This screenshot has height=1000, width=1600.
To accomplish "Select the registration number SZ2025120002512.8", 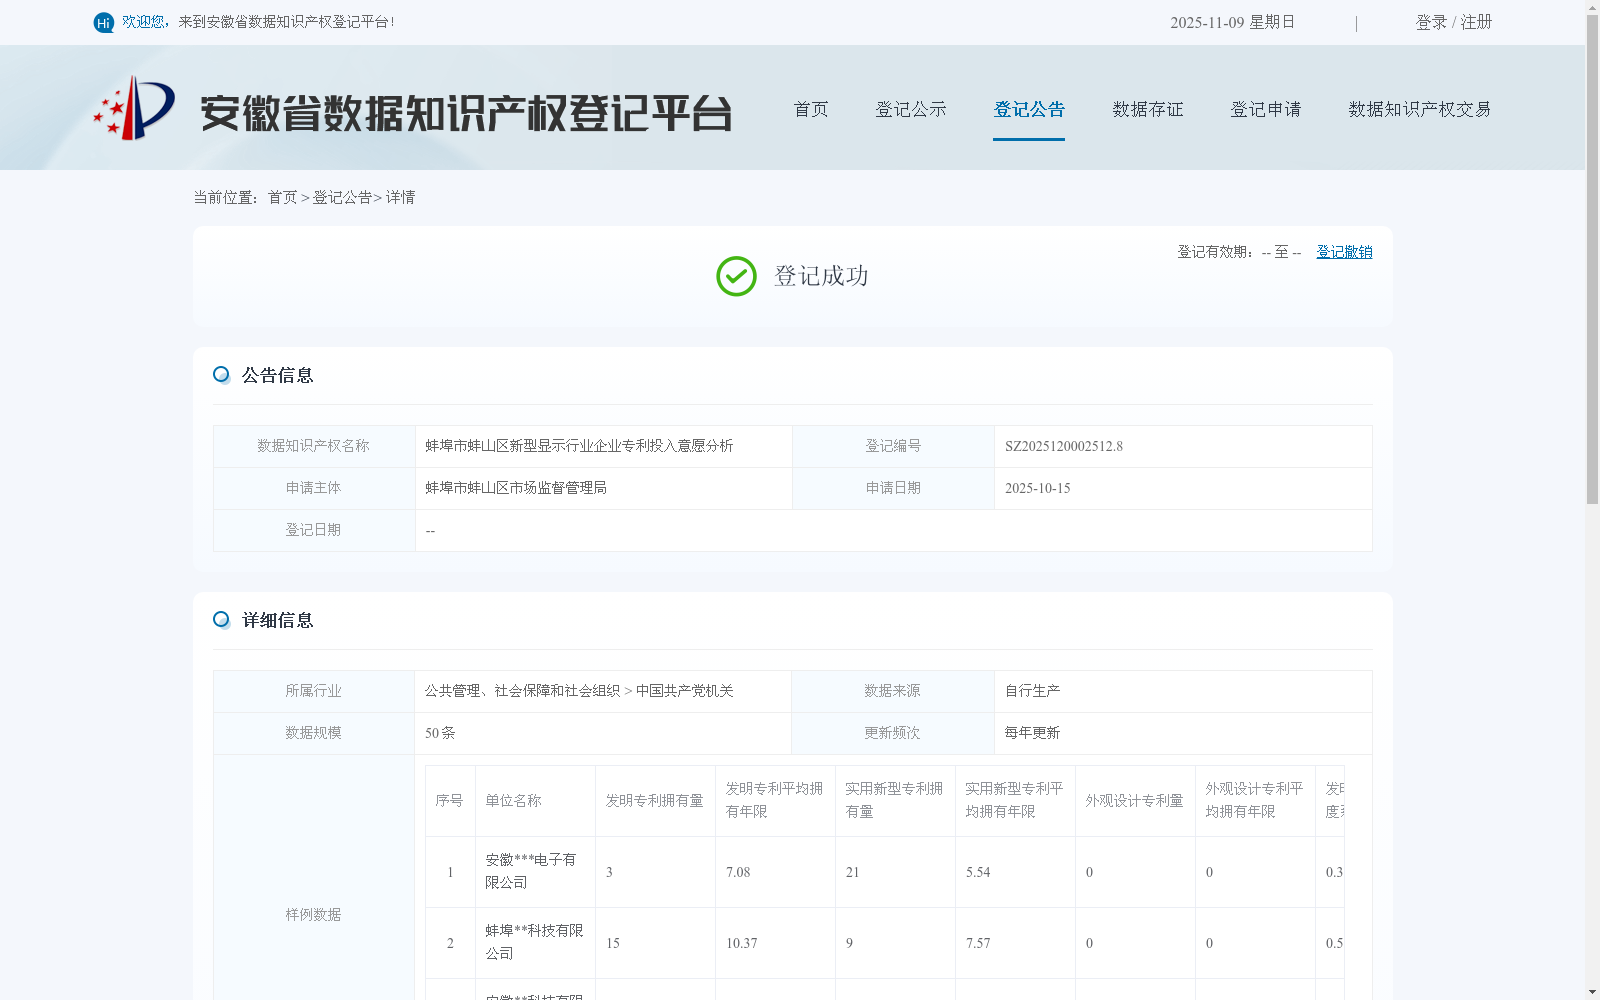I will (x=1064, y=447).
